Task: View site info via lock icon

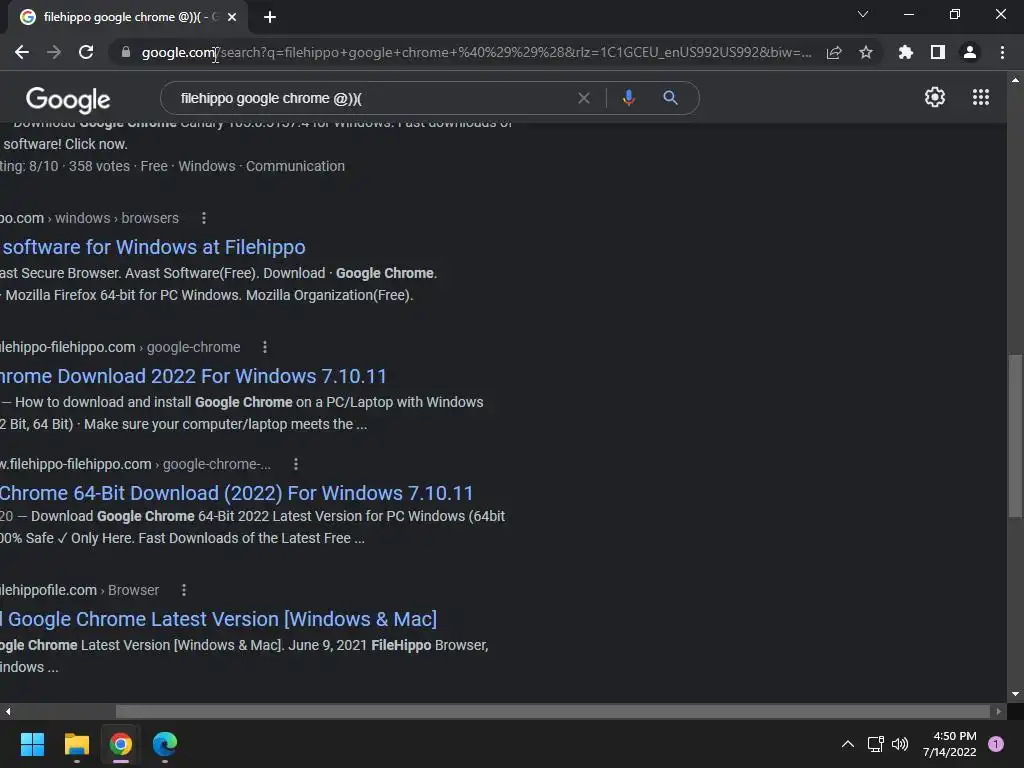Action: tap(125, 52)
